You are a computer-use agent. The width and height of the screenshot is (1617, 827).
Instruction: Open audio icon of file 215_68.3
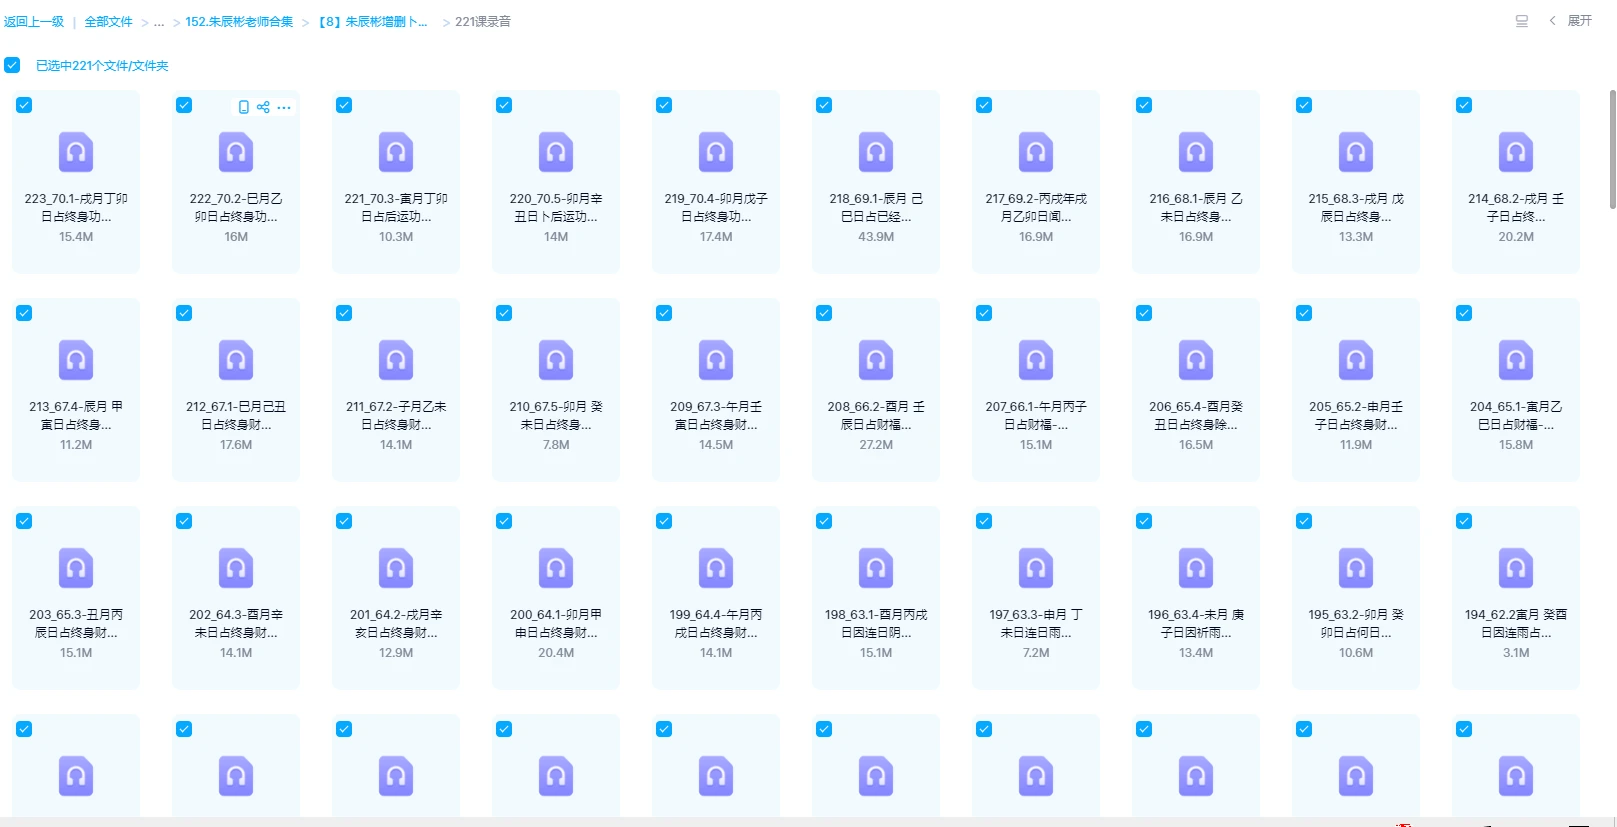1356,152
